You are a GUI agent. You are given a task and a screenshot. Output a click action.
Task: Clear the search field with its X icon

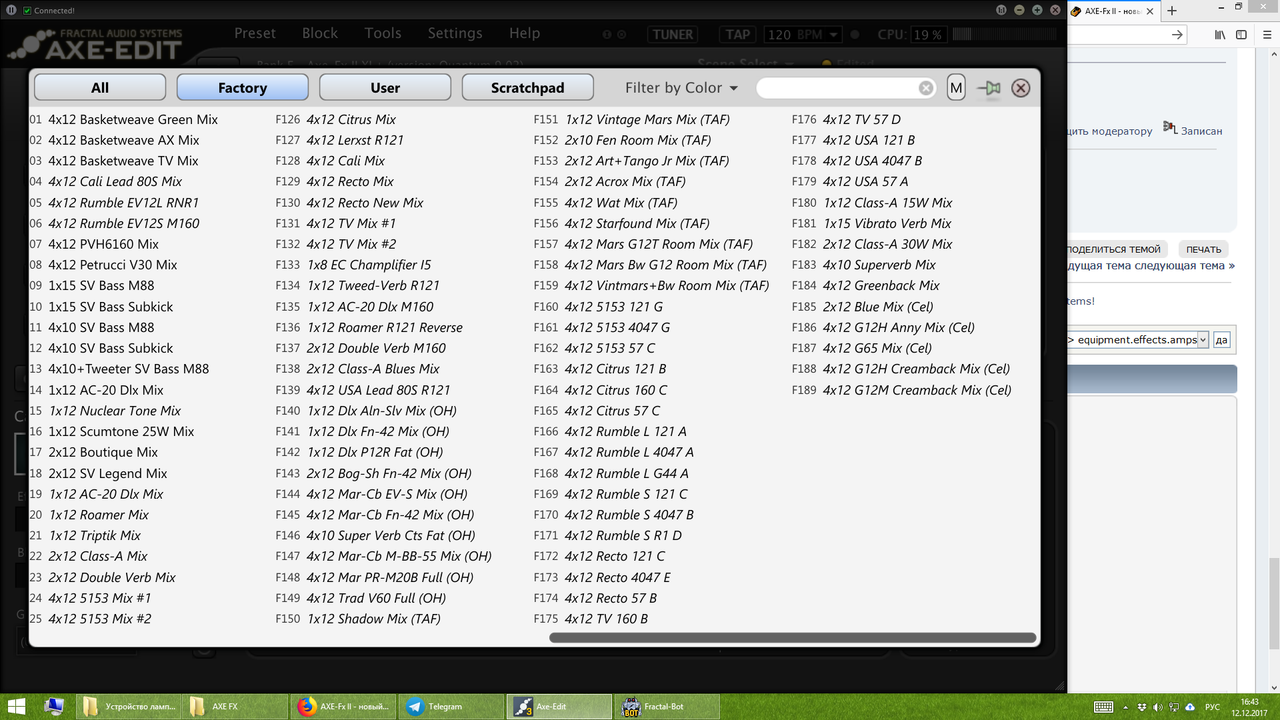coord(926,88)
